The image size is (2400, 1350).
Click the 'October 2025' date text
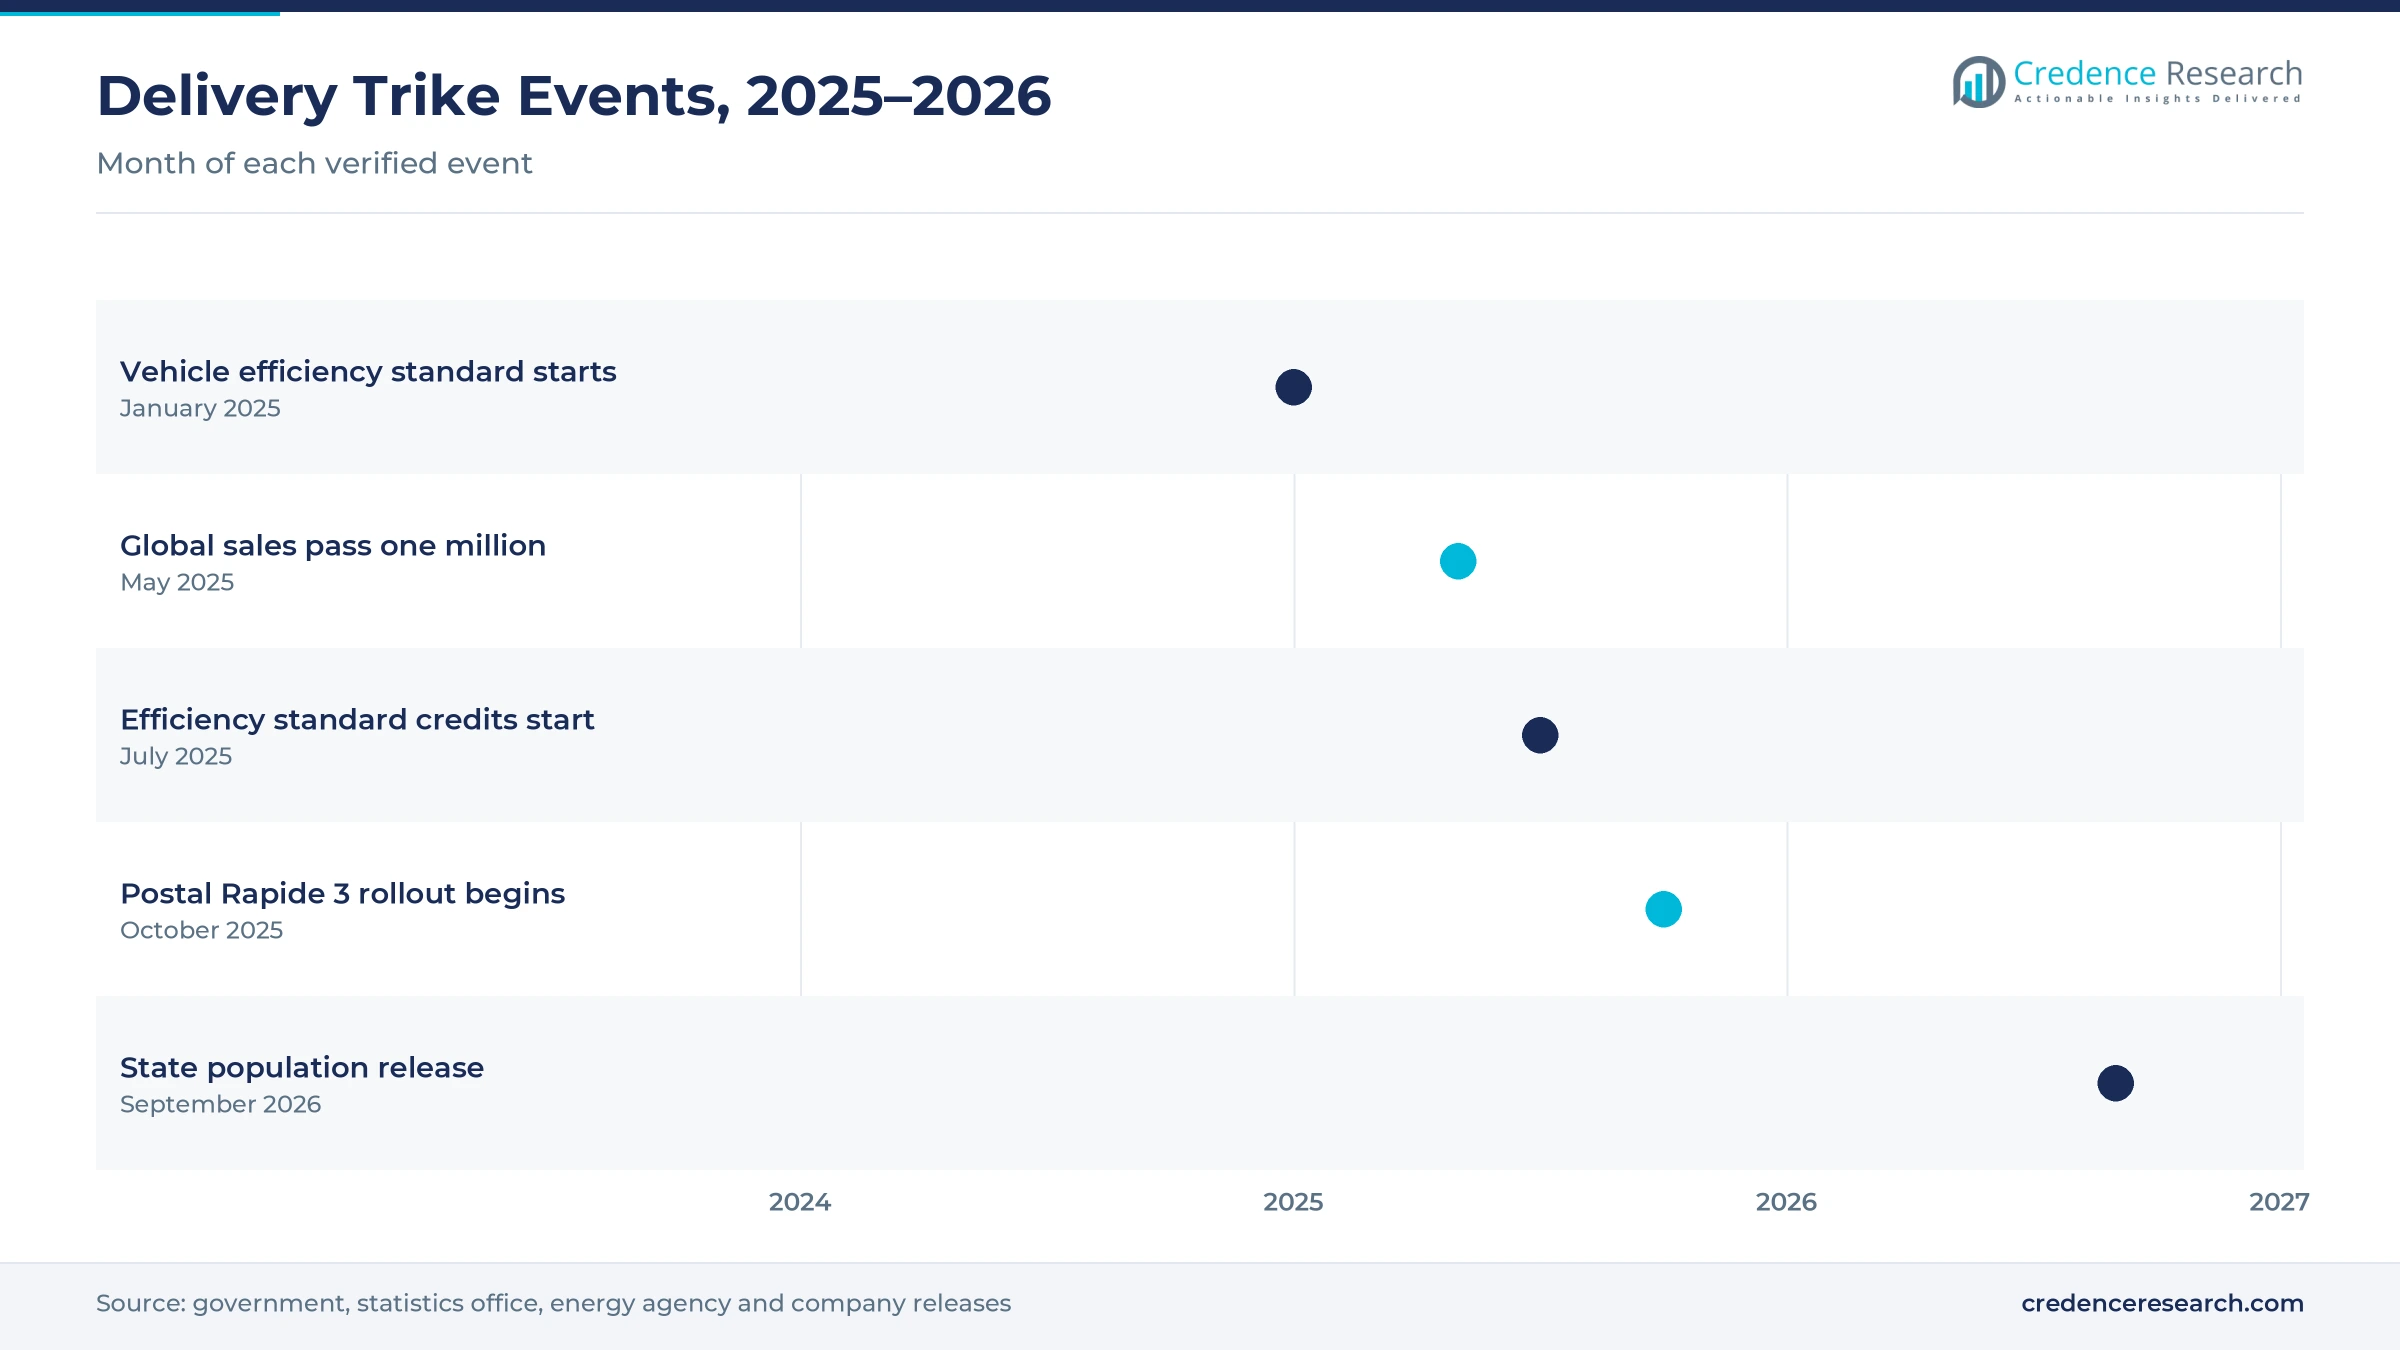201,930
